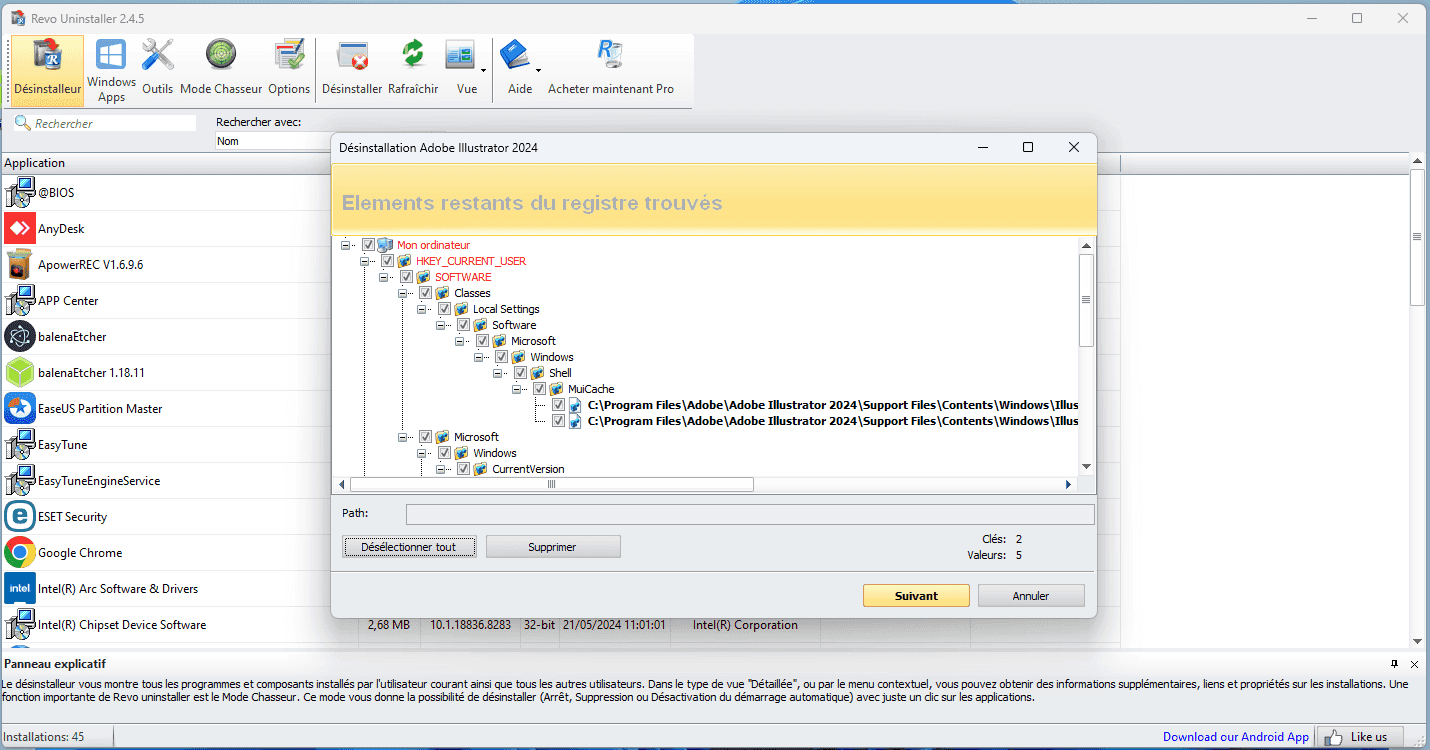Image resolution: width=1430 pixels, height=750 pixels.
Task: Select the EasyTune application icon
Action: pyautogui.click(x=20, y=445)
